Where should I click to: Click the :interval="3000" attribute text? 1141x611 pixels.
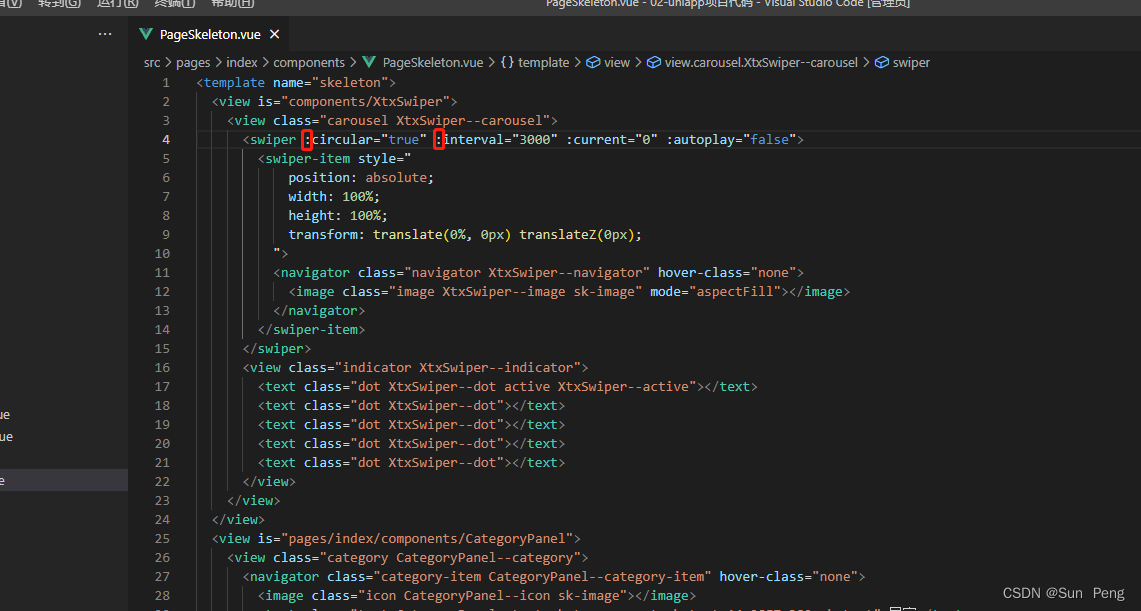pos(496,140)
